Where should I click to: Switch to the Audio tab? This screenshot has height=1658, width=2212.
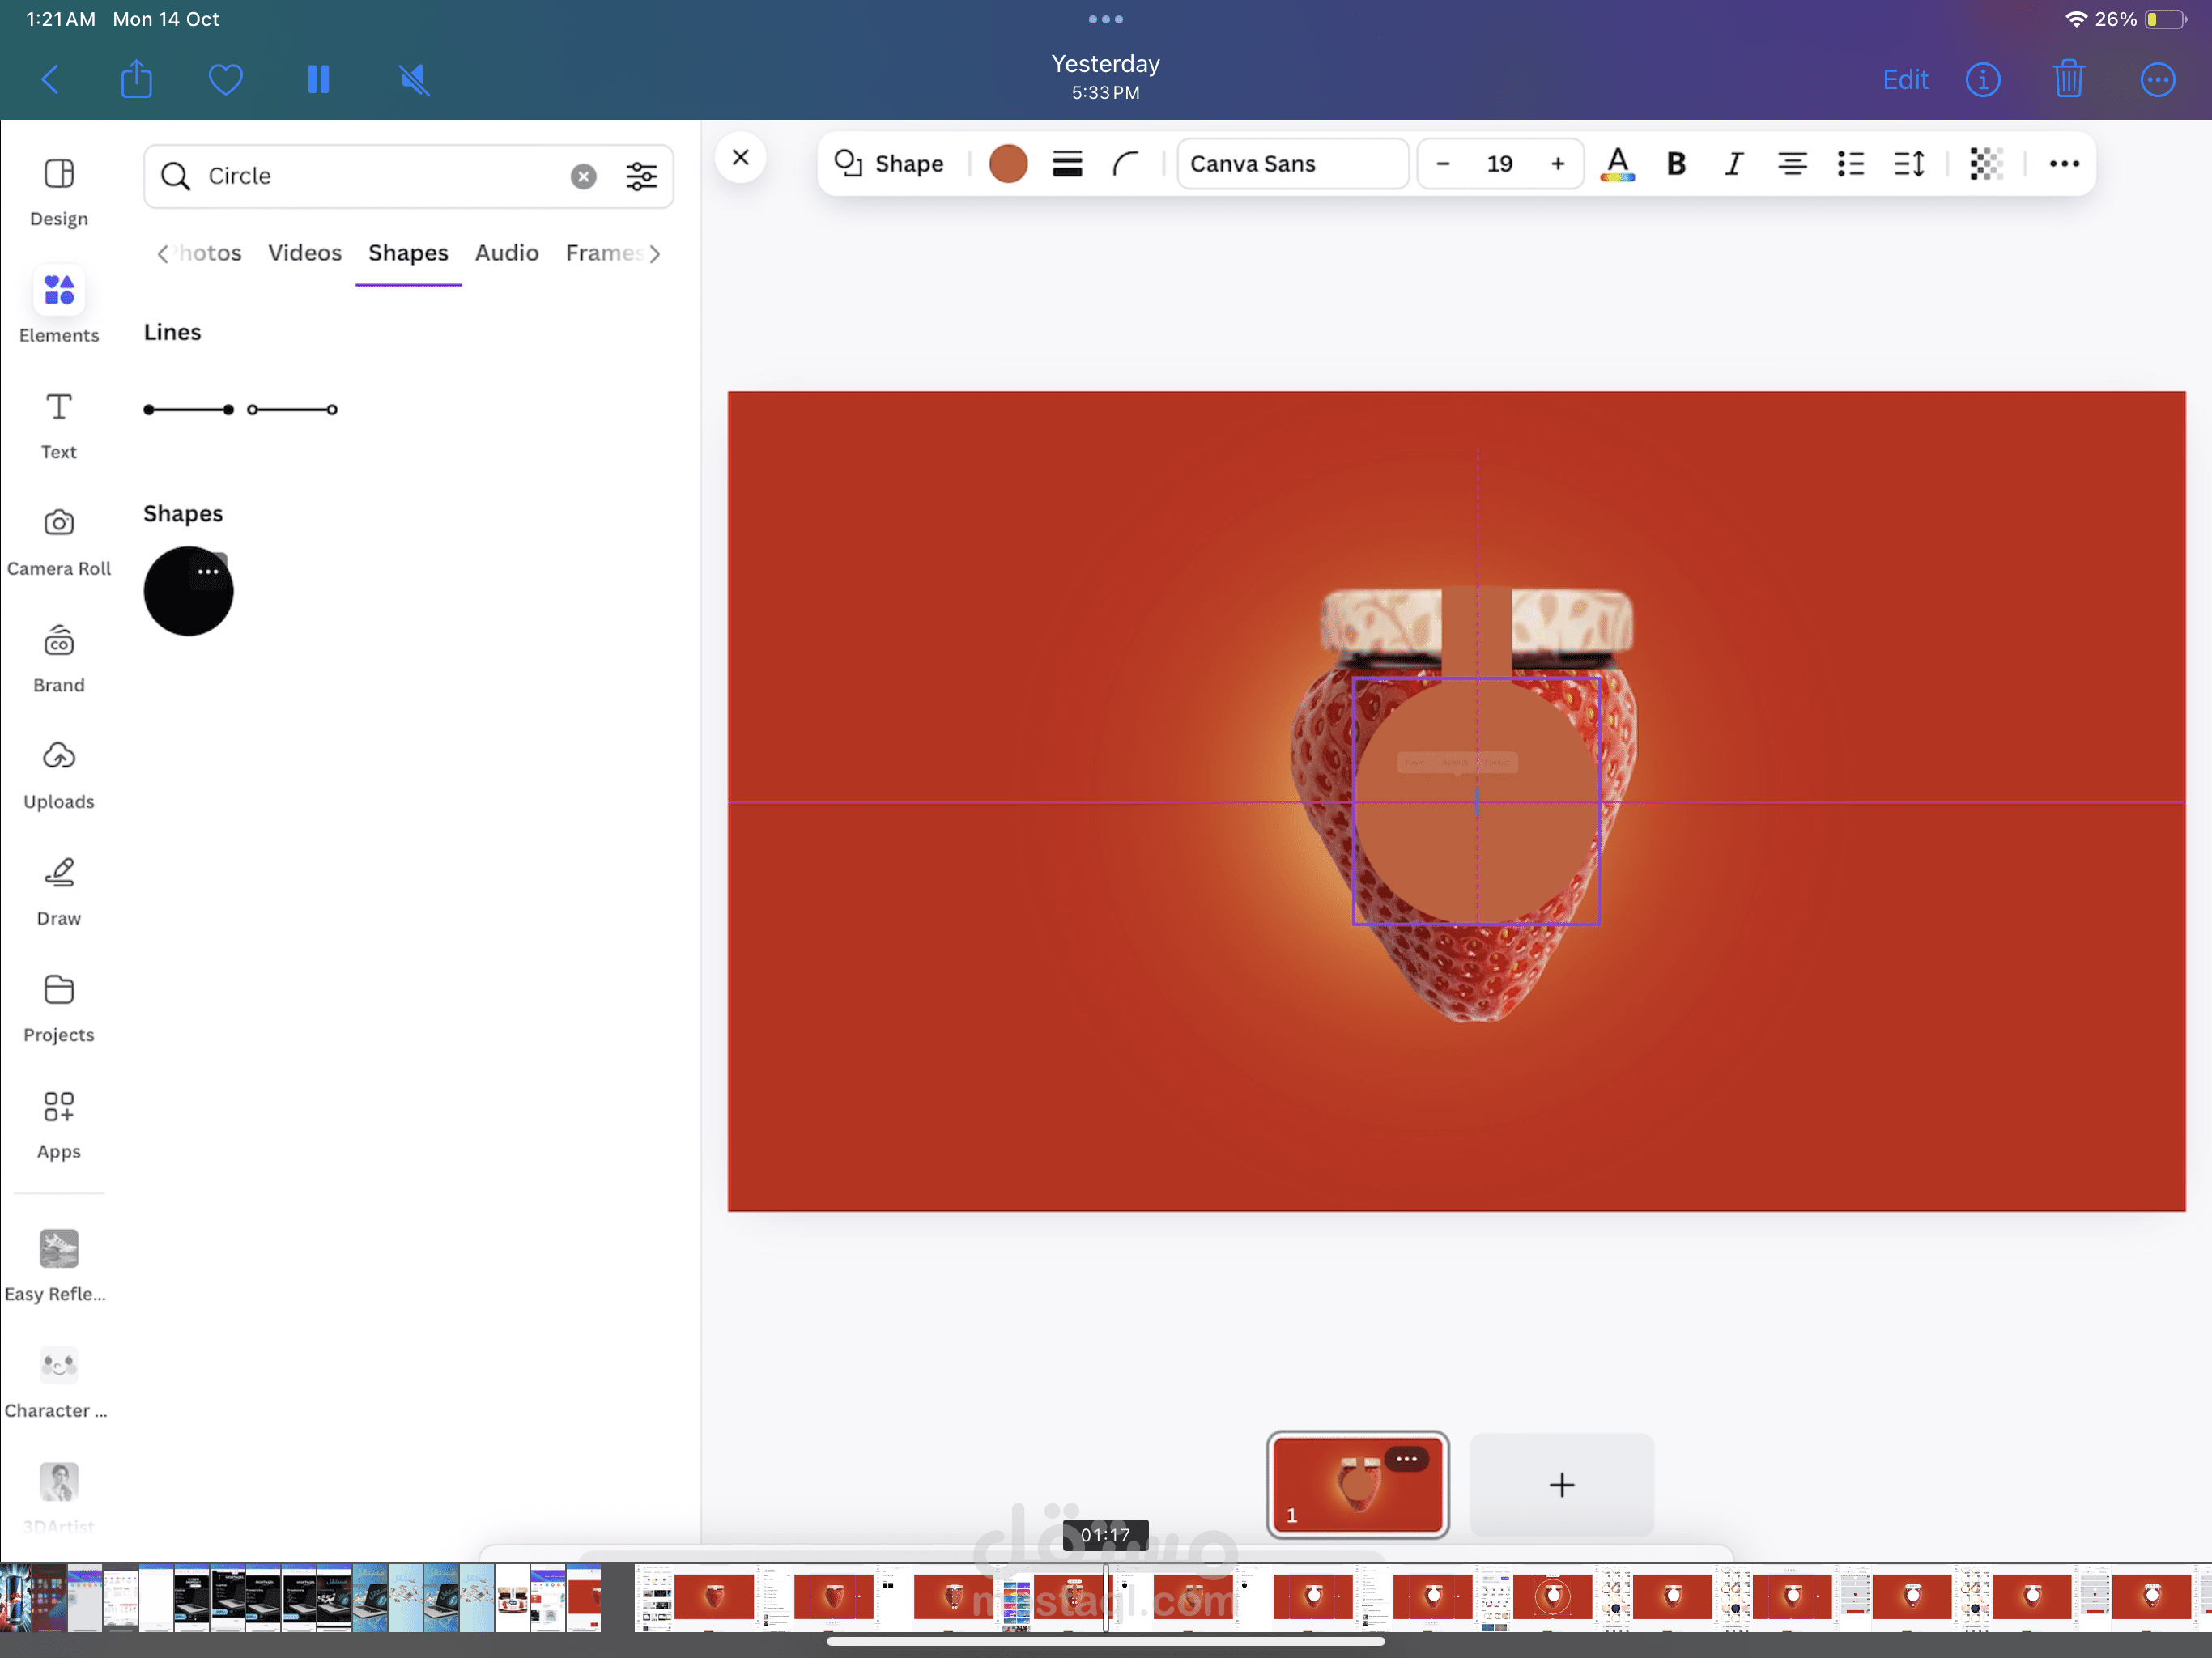(x=506, y=253)
